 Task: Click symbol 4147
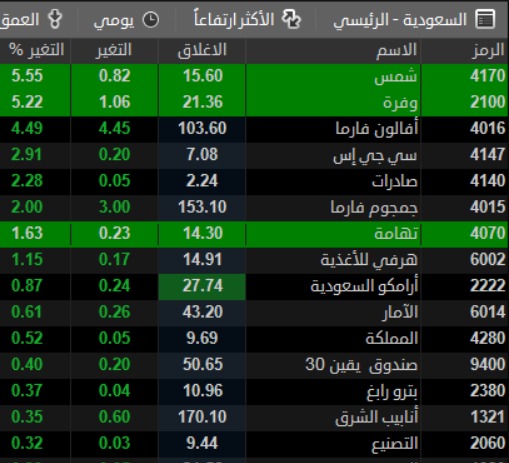pos(487,155)
